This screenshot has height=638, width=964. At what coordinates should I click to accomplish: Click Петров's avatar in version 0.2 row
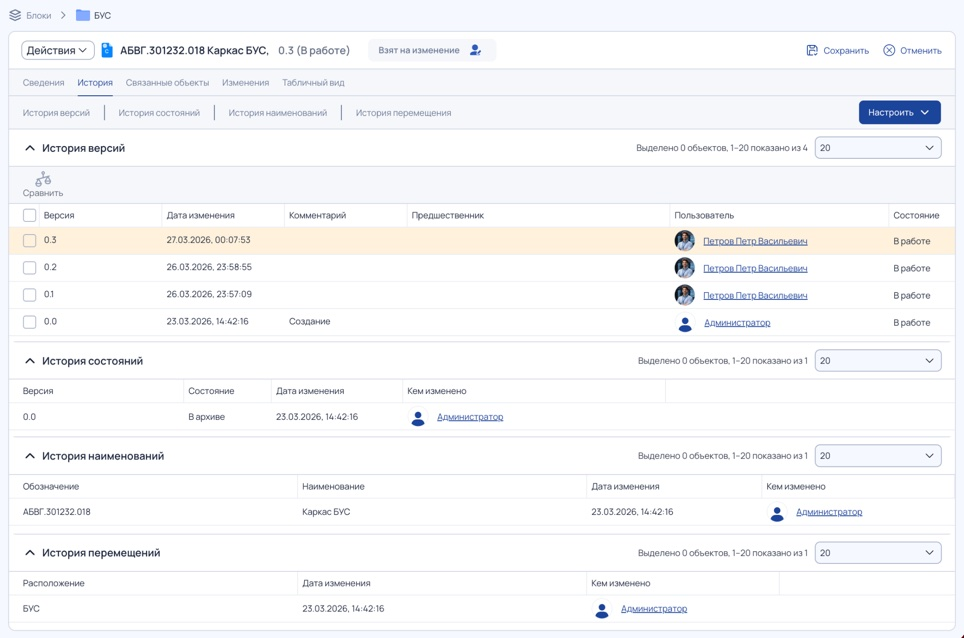684,268
